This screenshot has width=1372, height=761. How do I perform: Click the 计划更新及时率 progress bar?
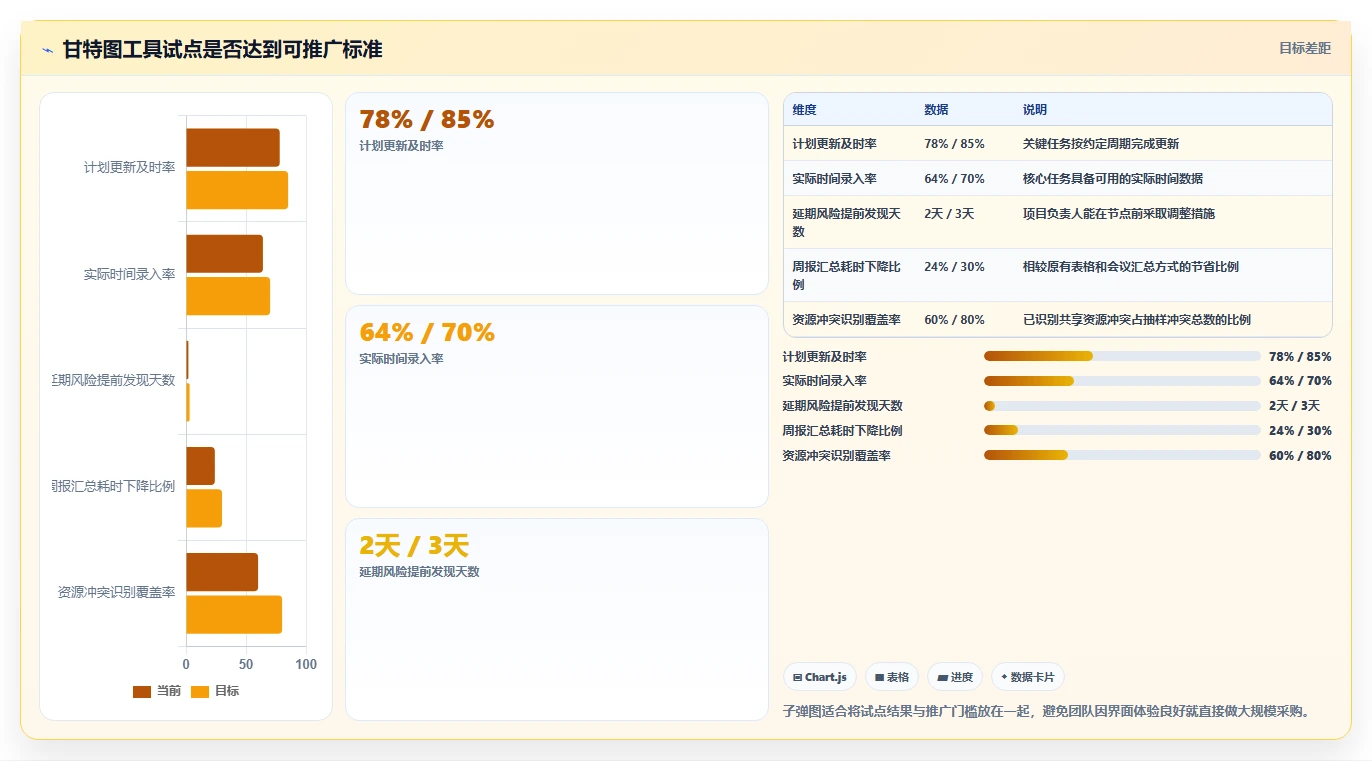[1122, 356]
